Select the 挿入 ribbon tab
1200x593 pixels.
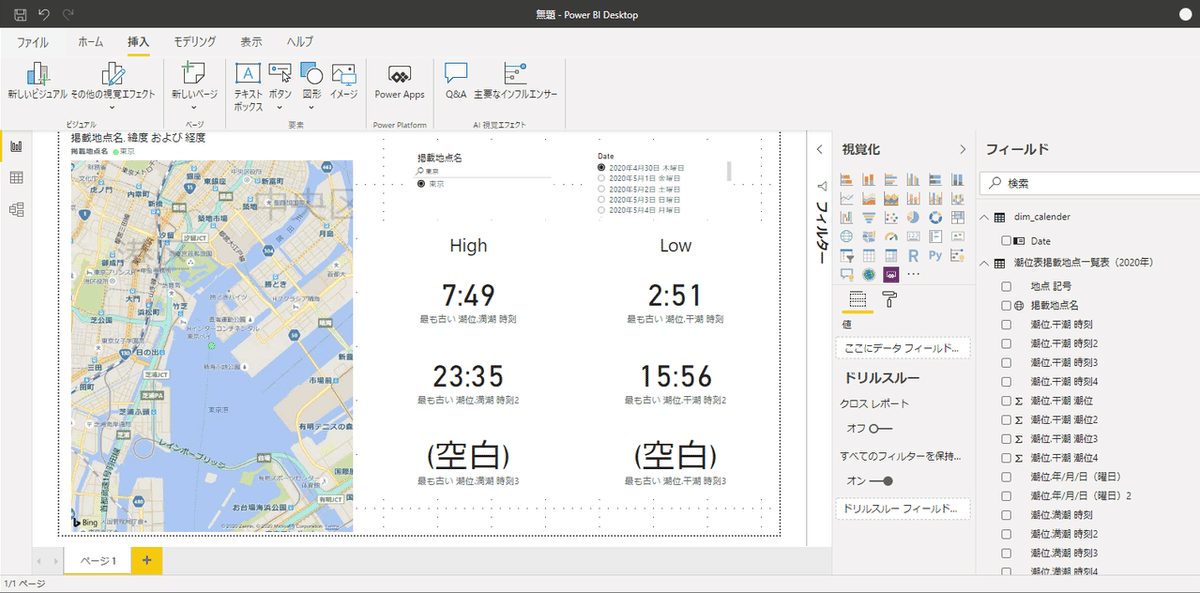pos(138,42)
